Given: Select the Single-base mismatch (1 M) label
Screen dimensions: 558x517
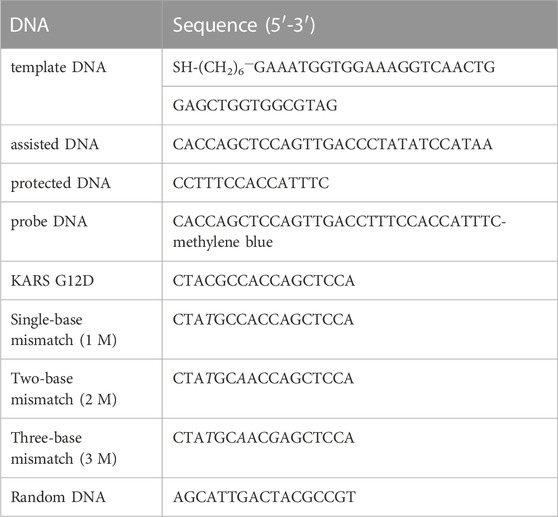Looking at the screenshot, I should point(64,330).
